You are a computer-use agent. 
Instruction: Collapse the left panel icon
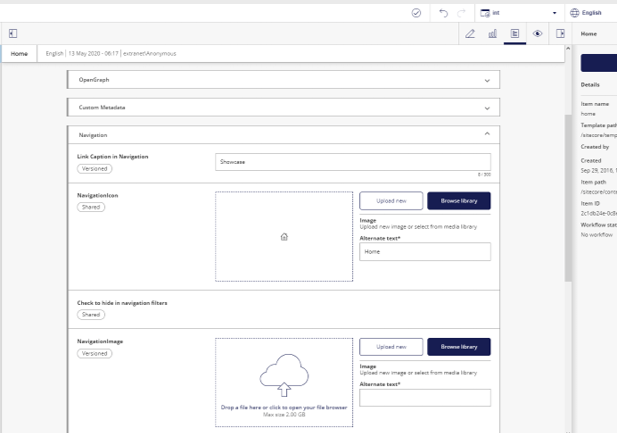(x=13, y=33)
